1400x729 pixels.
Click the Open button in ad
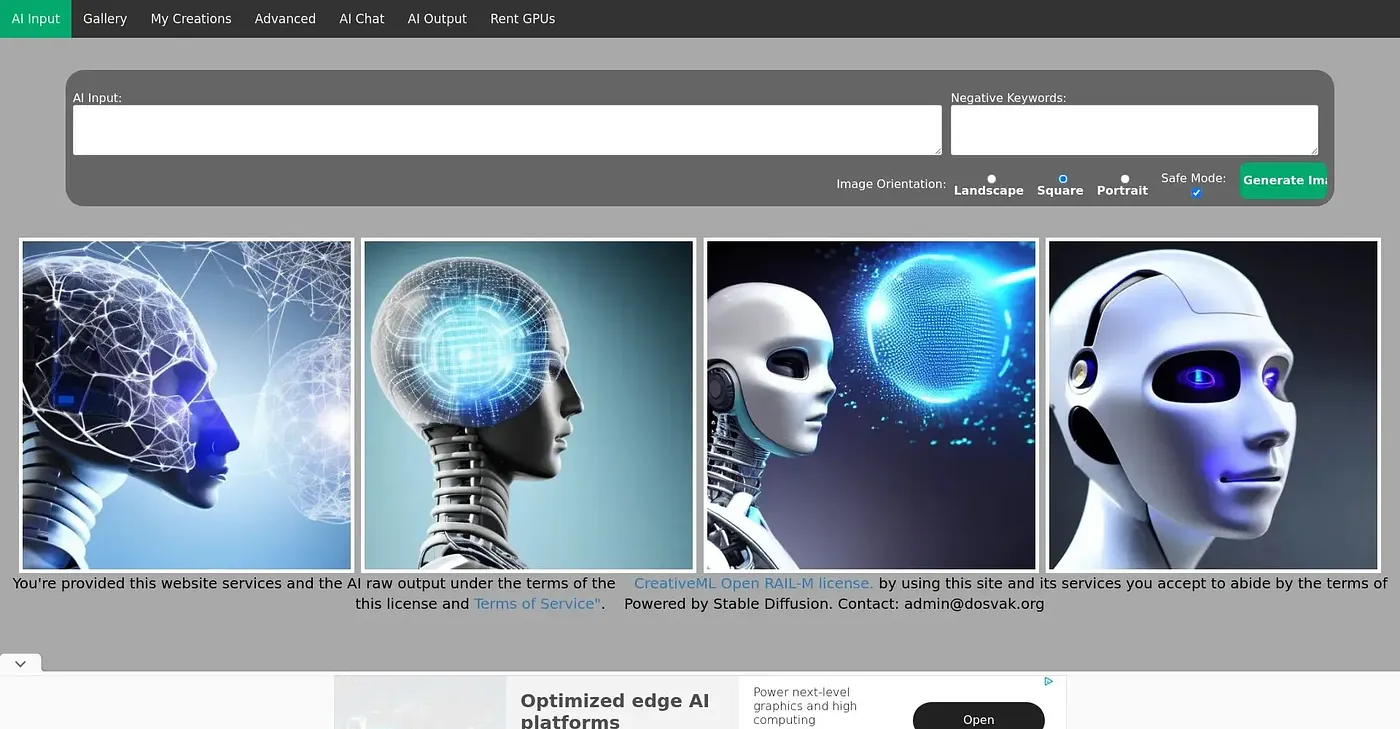[979, 718]
